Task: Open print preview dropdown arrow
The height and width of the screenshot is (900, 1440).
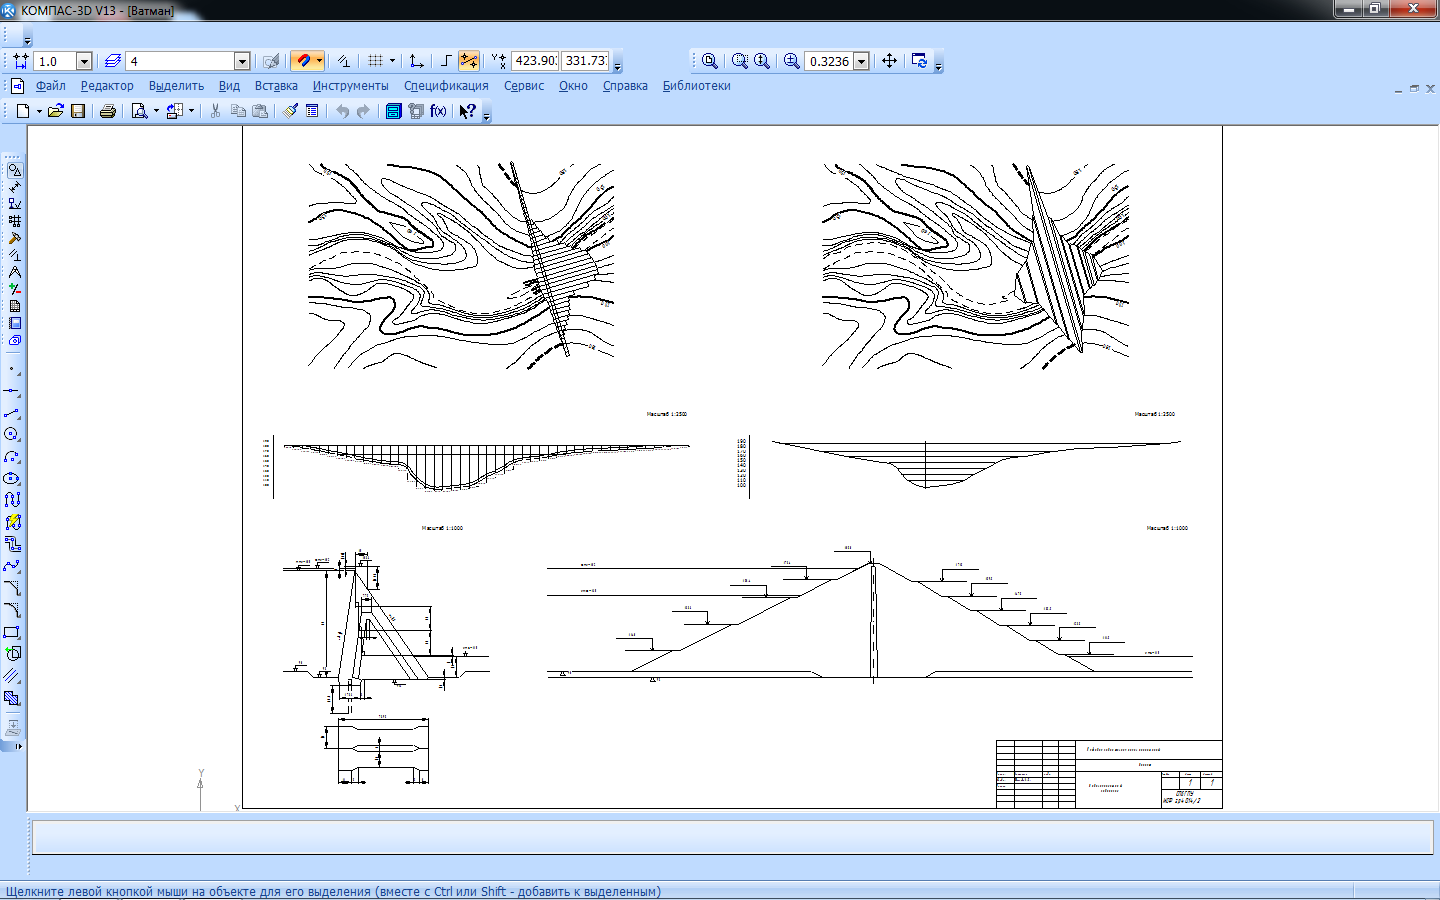Action: (156, 111)
